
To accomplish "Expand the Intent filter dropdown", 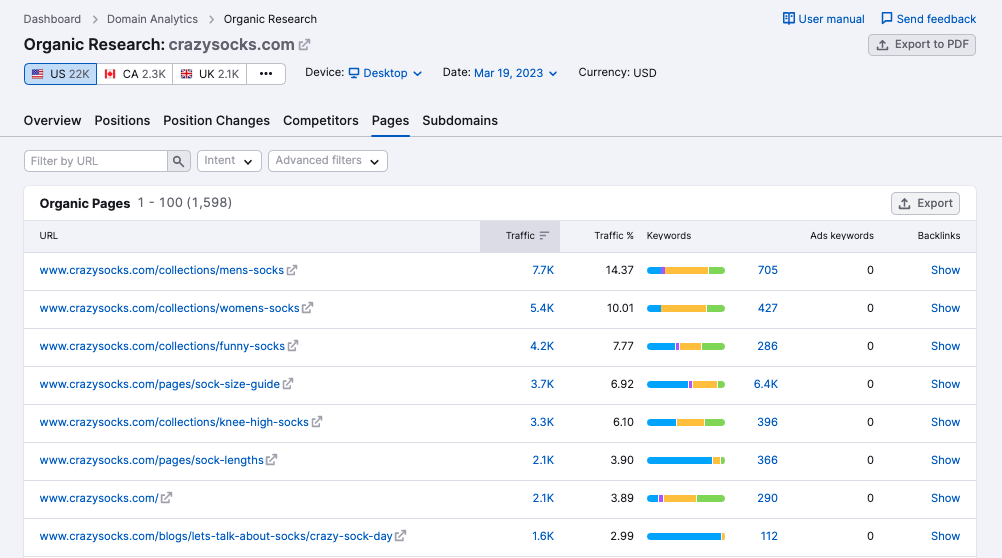I will click(x=229, y=161).
